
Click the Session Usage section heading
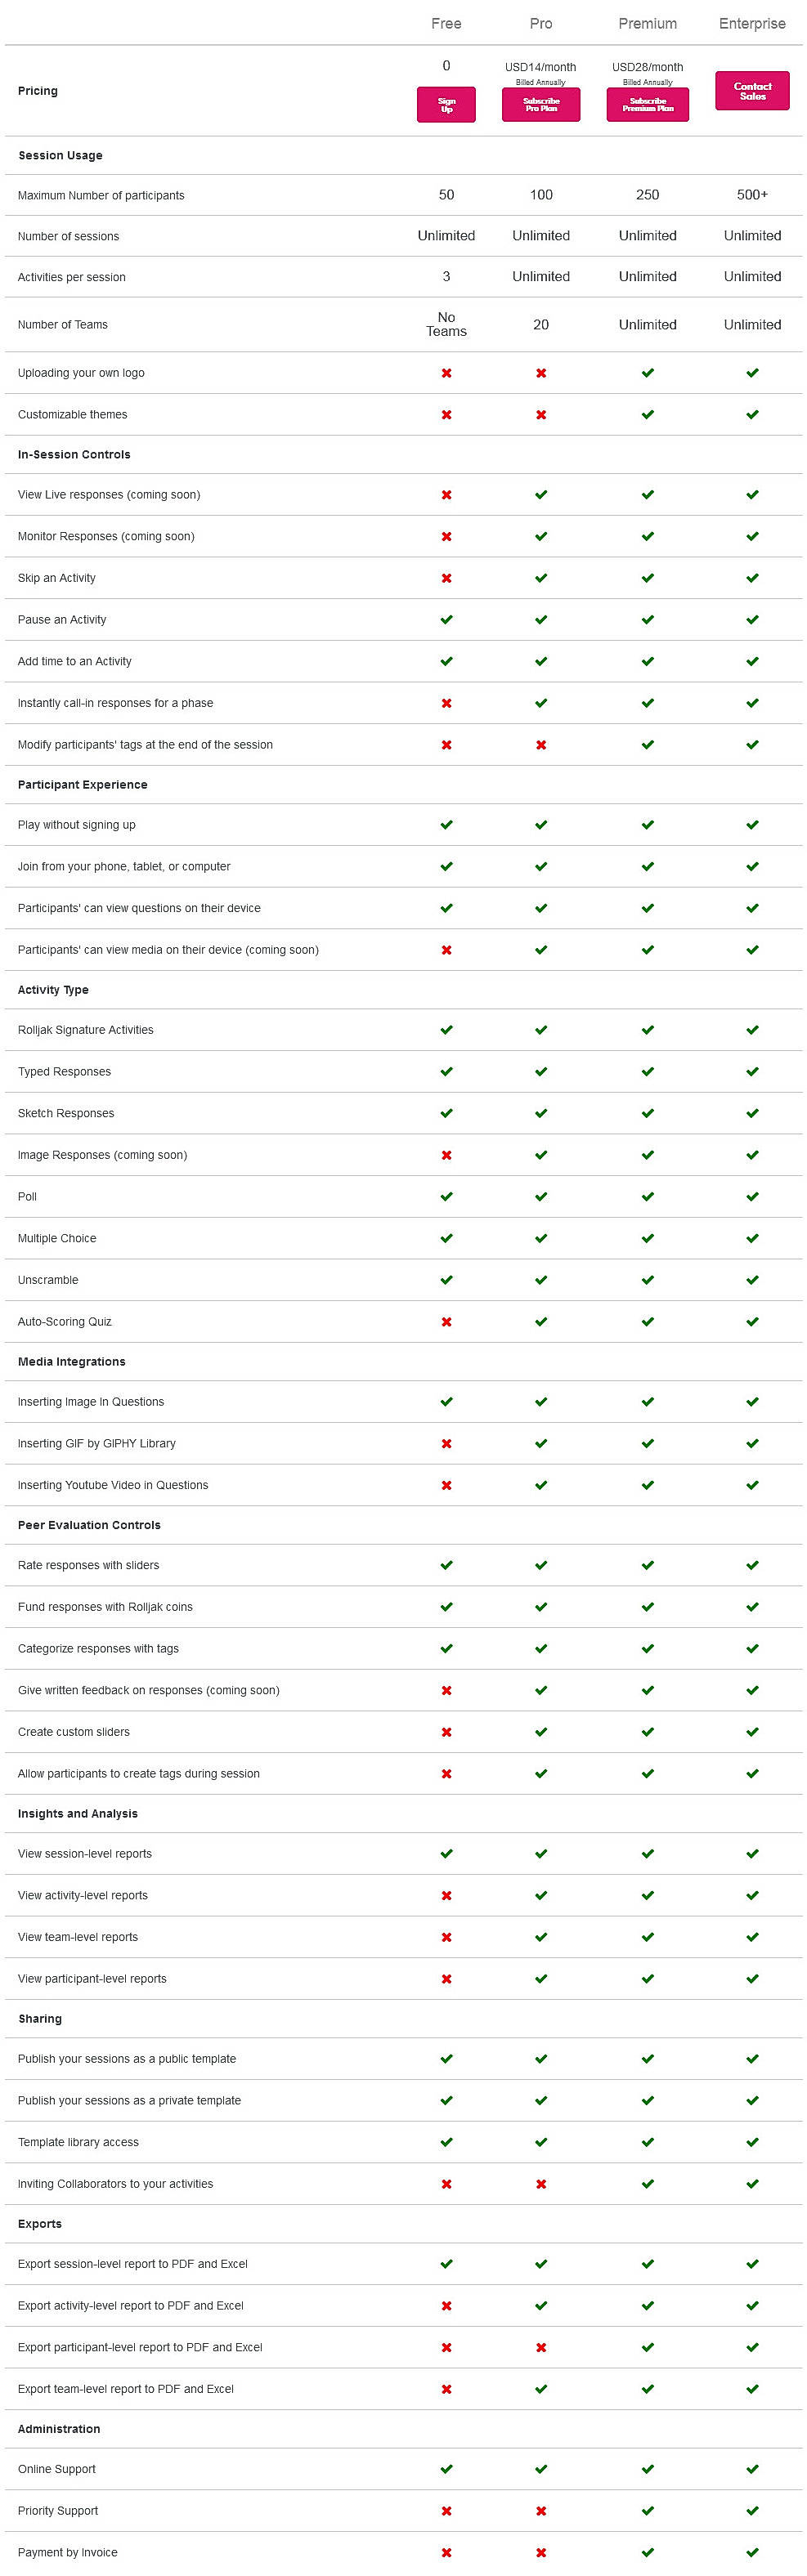(59, 155)
